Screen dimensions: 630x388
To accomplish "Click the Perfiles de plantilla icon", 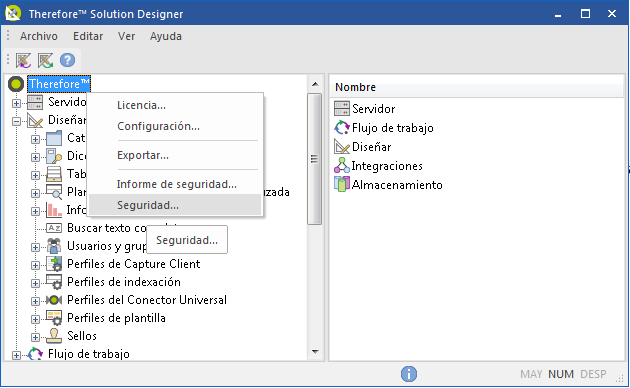I will click(54, 318).
